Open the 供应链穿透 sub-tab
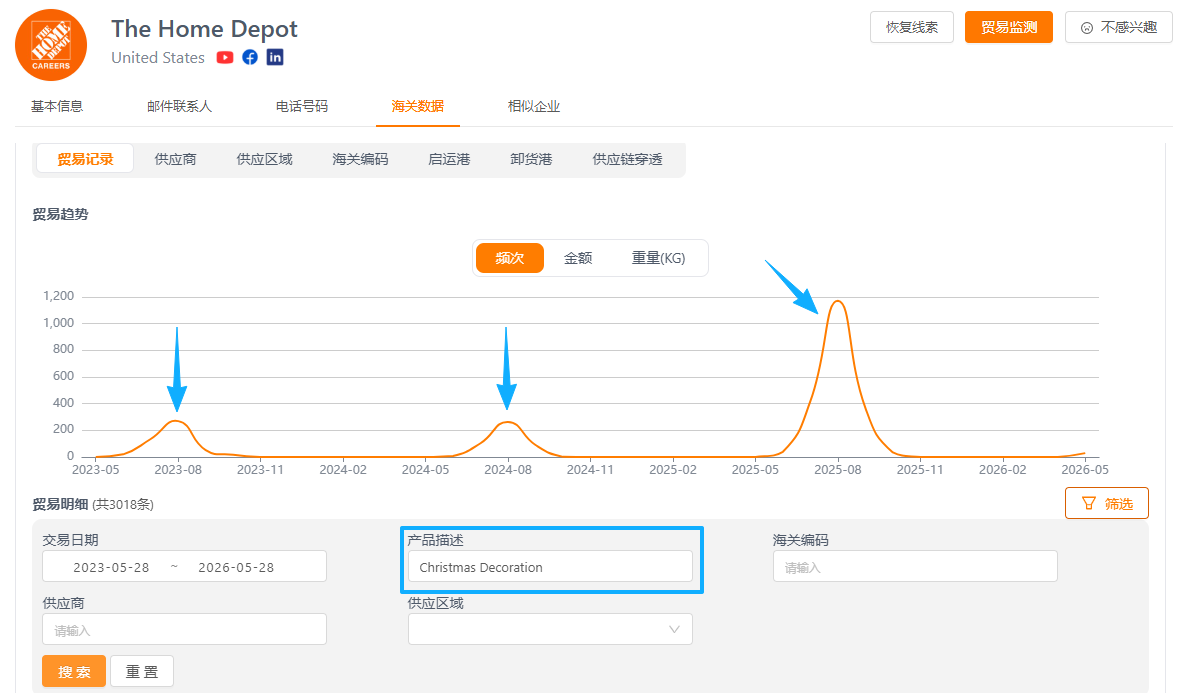 (627, 159)
